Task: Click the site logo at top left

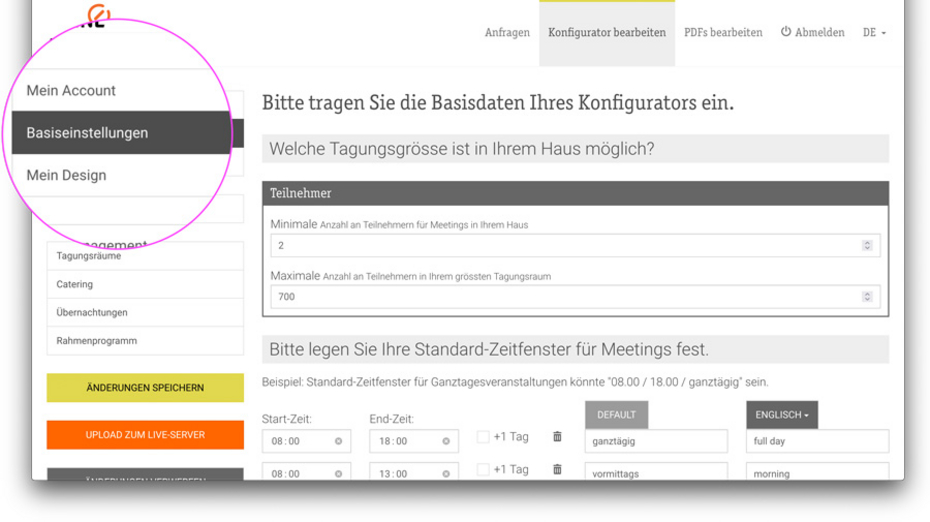Action: 97,17
